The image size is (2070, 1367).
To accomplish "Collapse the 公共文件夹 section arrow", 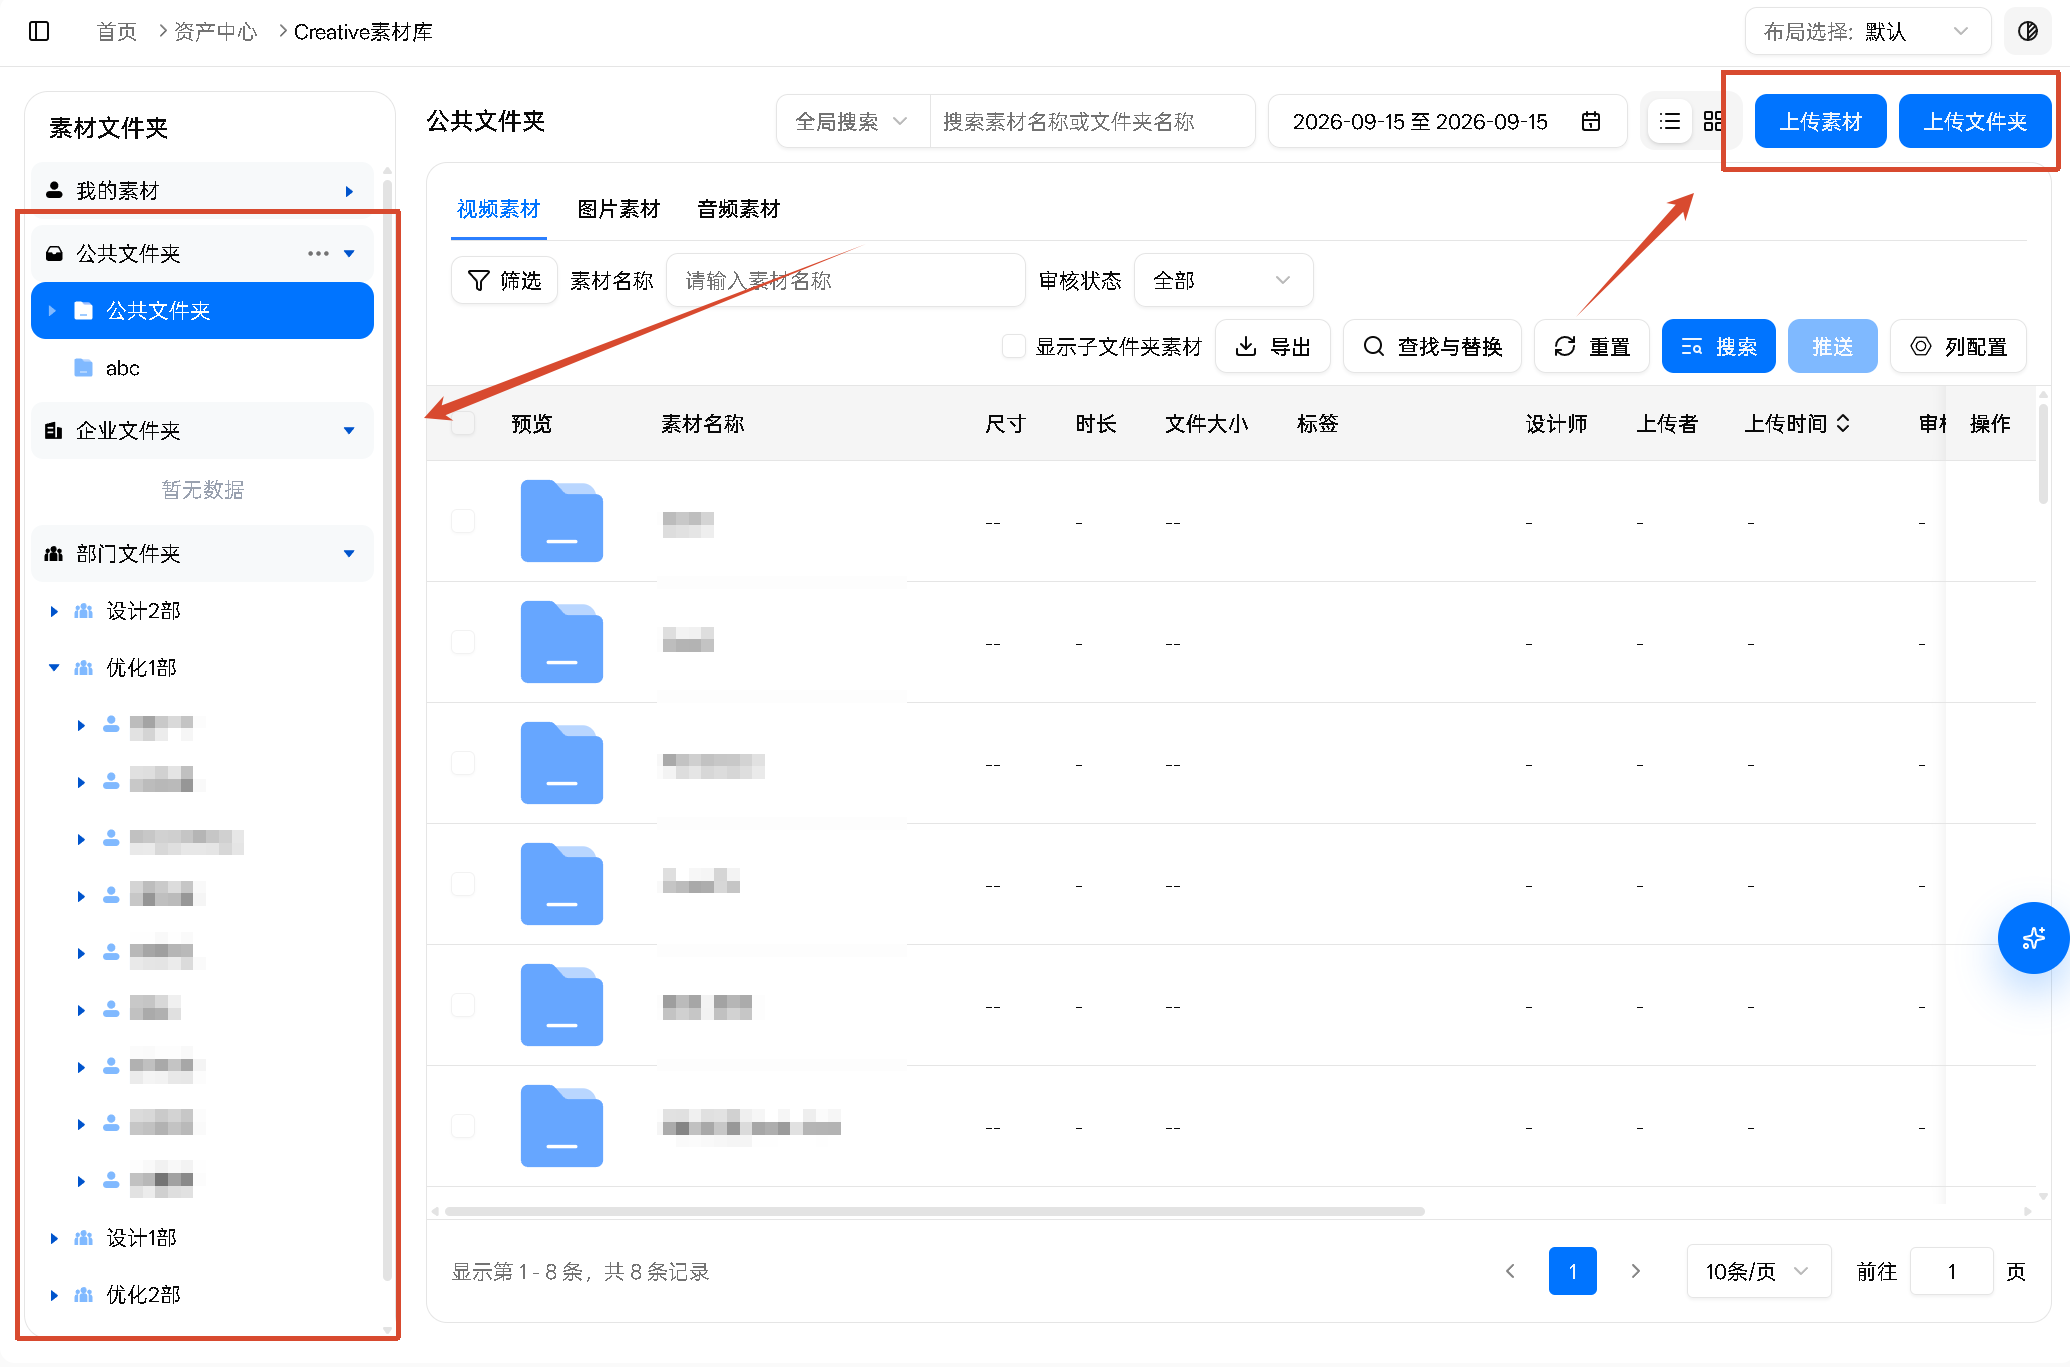I will tap(349, 253).
